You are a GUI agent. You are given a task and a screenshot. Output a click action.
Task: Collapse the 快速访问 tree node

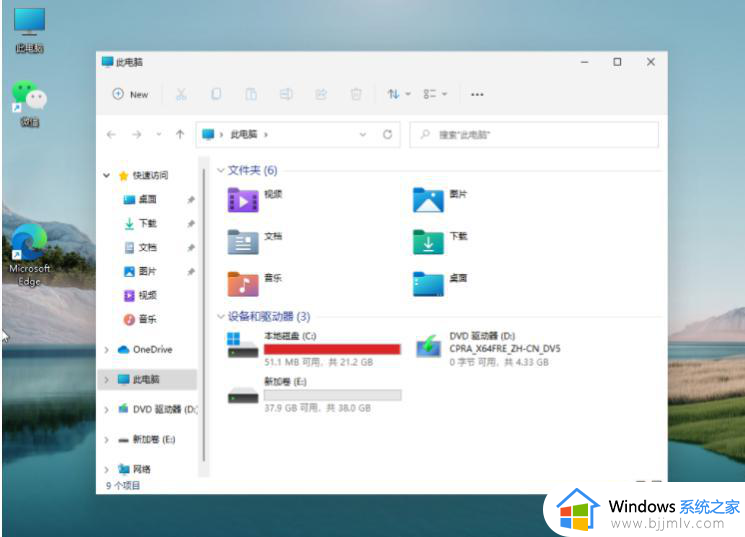point(106,175)
